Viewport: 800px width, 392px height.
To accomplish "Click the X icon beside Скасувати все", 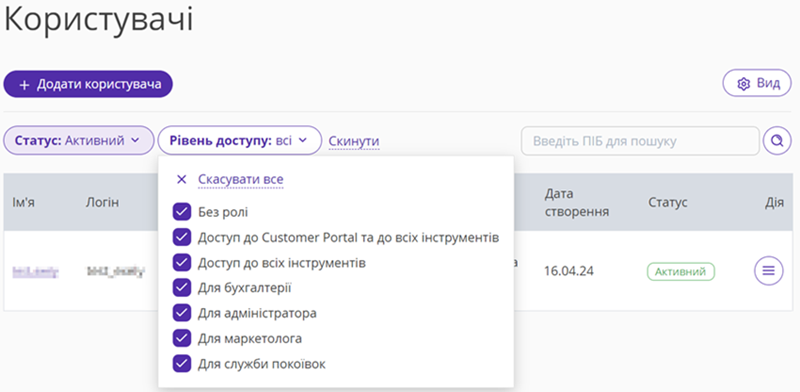I will pos(181,180).
